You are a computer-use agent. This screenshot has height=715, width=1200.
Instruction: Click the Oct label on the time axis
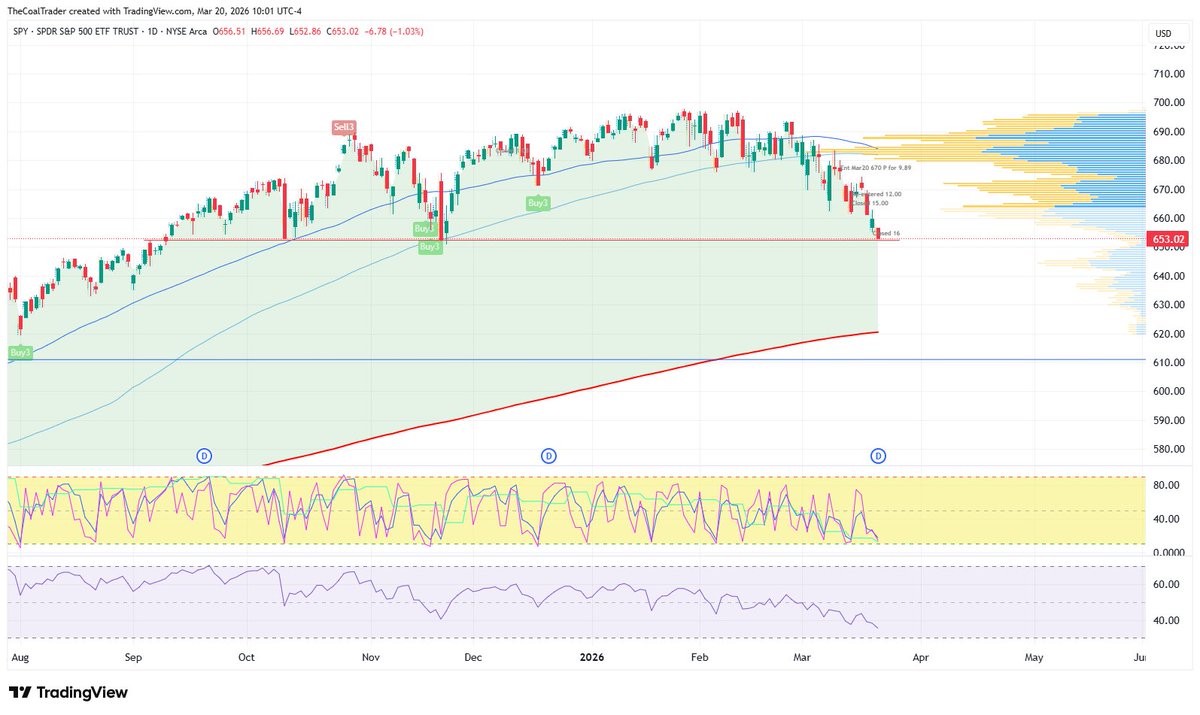pos(248,658)
